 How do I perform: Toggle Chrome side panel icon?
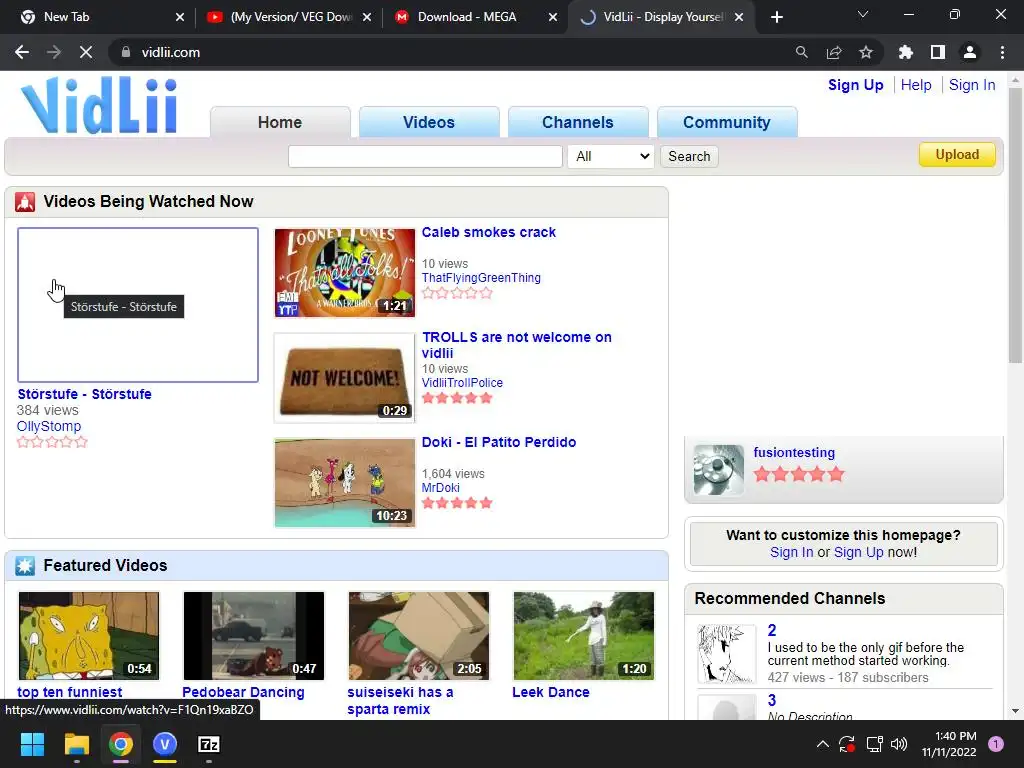coord(938,52)
